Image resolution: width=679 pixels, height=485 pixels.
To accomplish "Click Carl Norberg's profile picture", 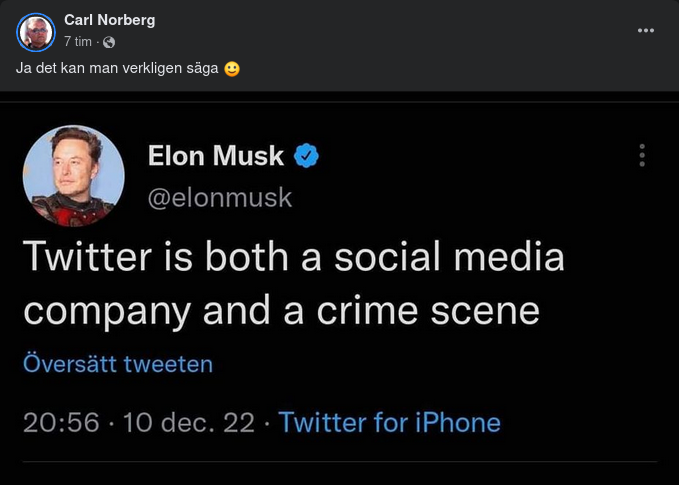I will [36, 32].
